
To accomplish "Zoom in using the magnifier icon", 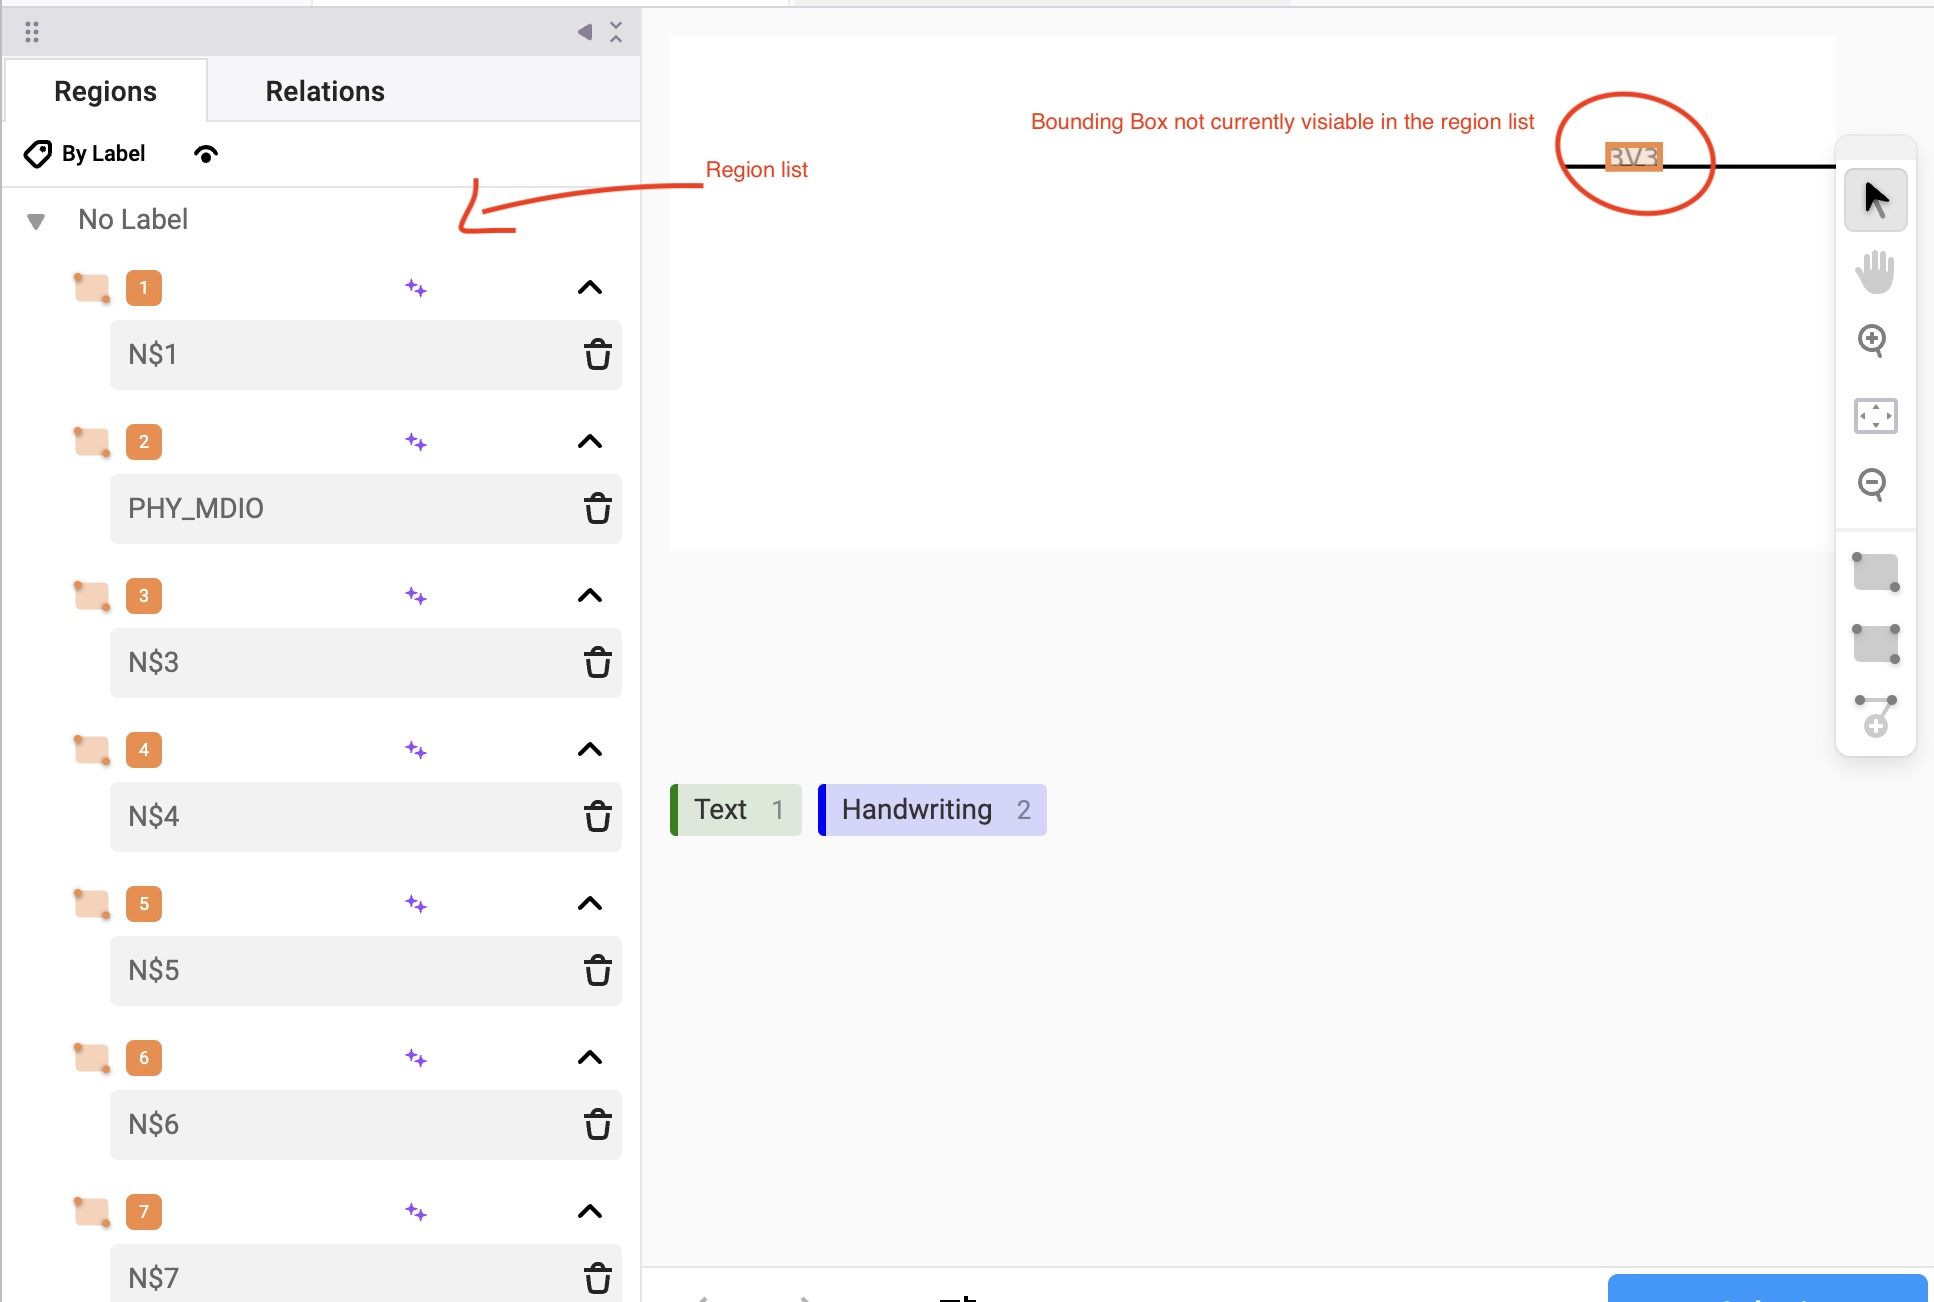I will click(1873, 341).
